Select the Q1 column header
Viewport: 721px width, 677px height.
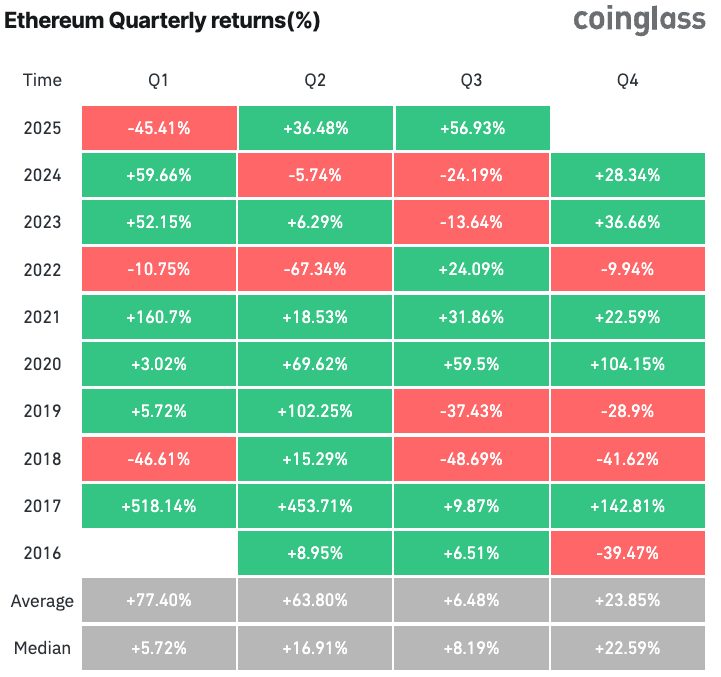[x=159, y=80]
